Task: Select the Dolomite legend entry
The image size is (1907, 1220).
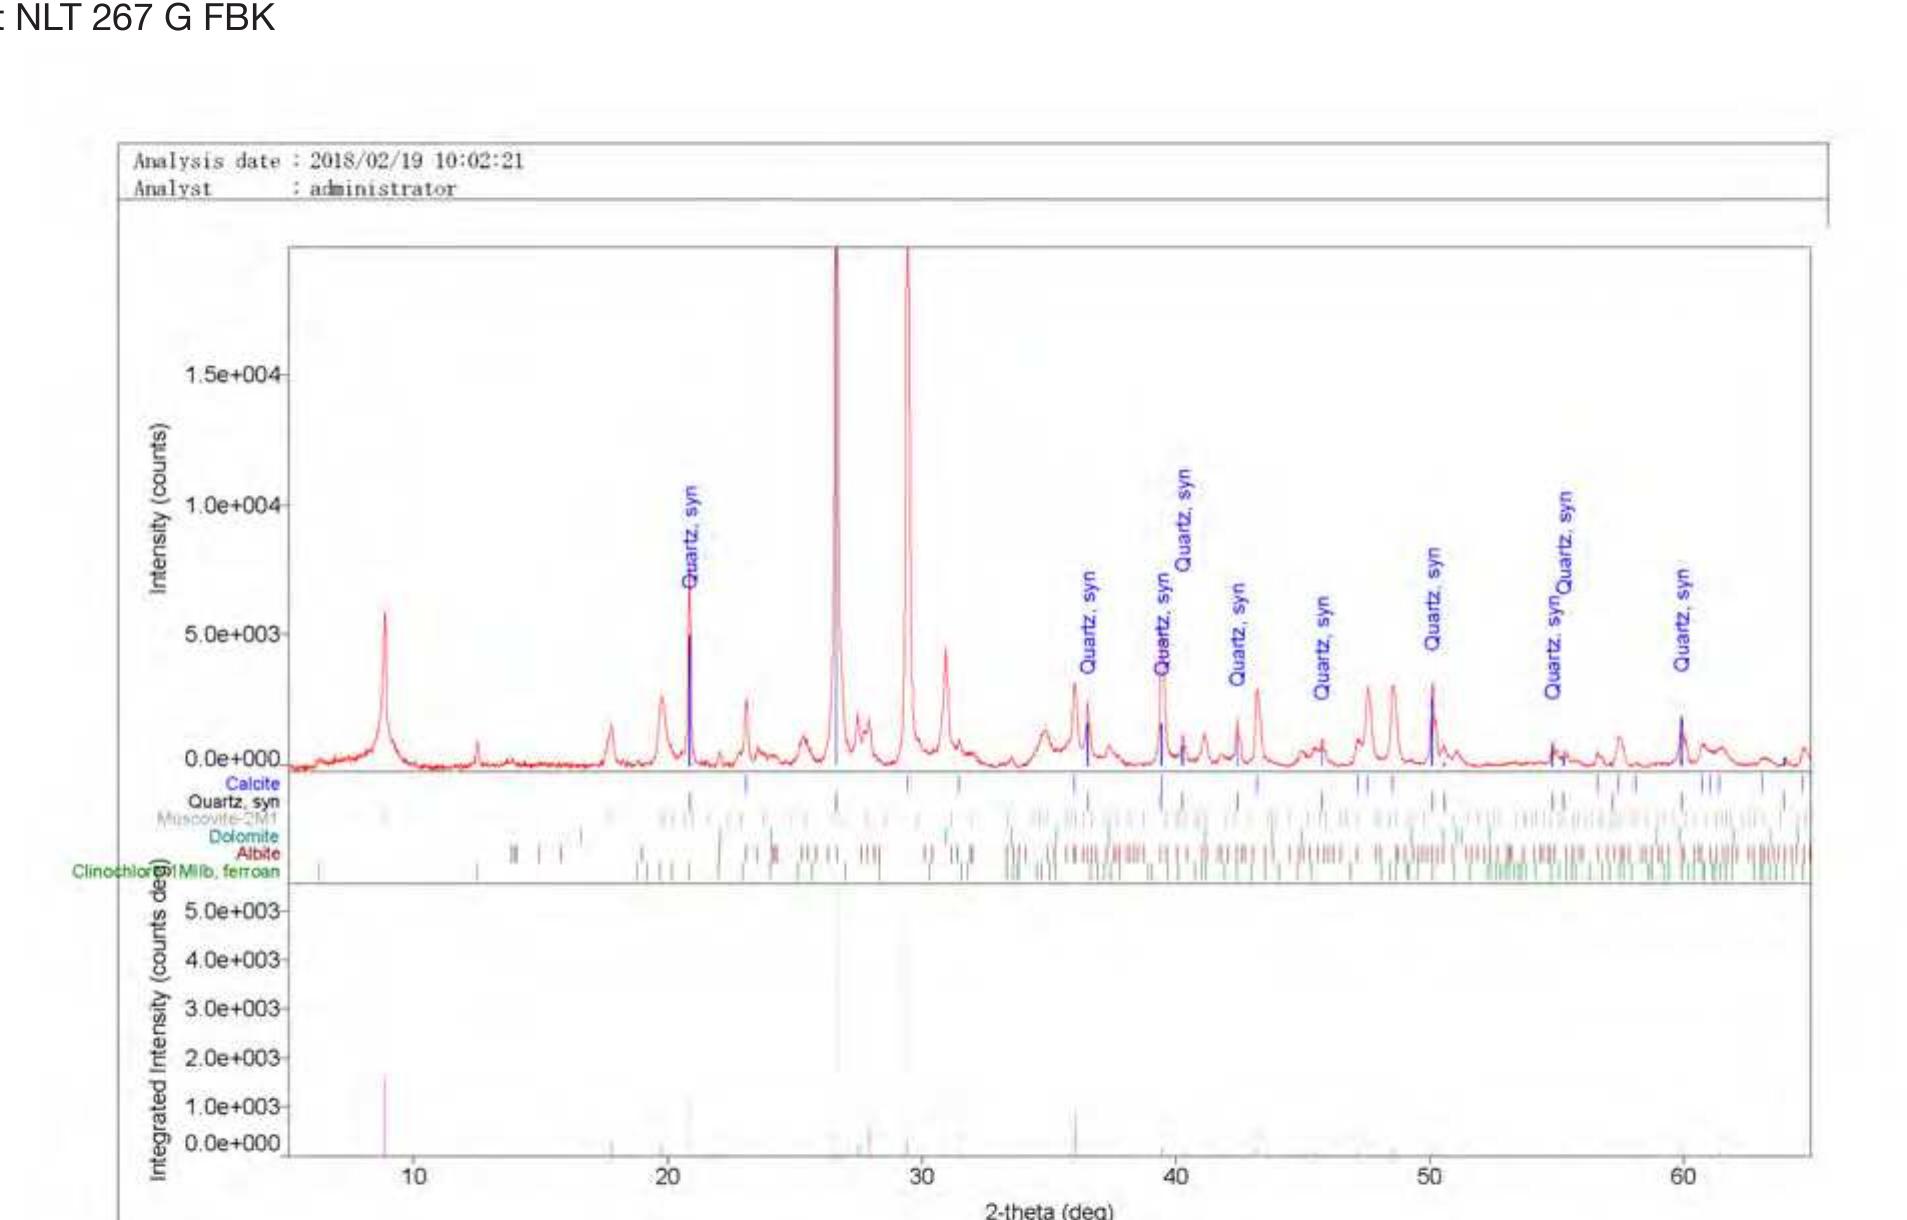Action: point(243,836)
